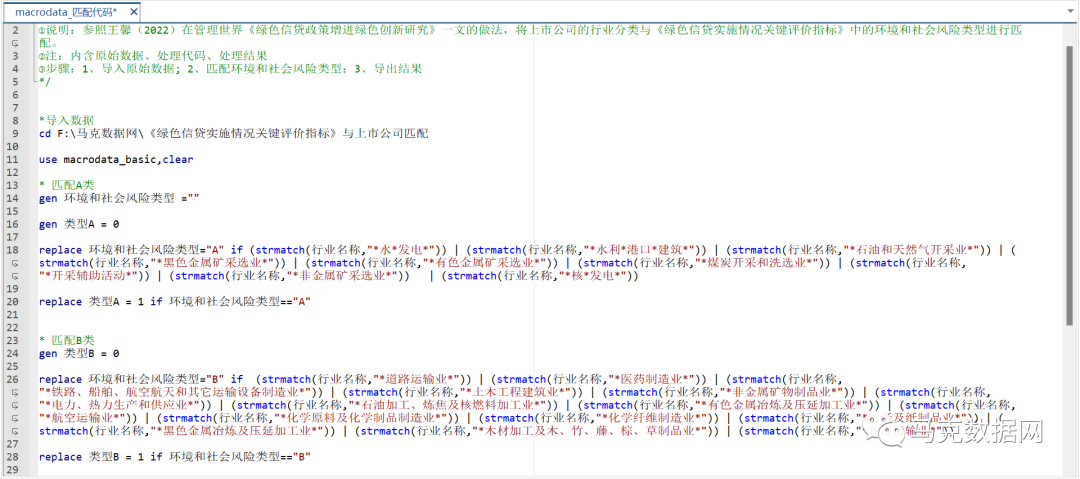Close the macrodata_匹配代码 tab
Screen dimensions: 1080x479
pyautogui.click(x=134, y=12)
